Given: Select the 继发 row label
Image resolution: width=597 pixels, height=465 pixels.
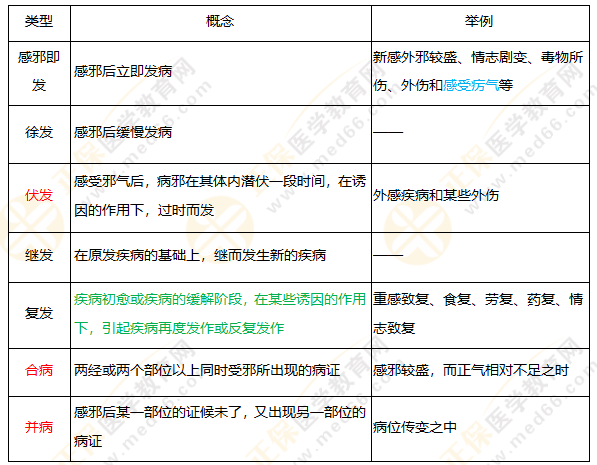Looking at the screenshot, I should tap(39, 255).
